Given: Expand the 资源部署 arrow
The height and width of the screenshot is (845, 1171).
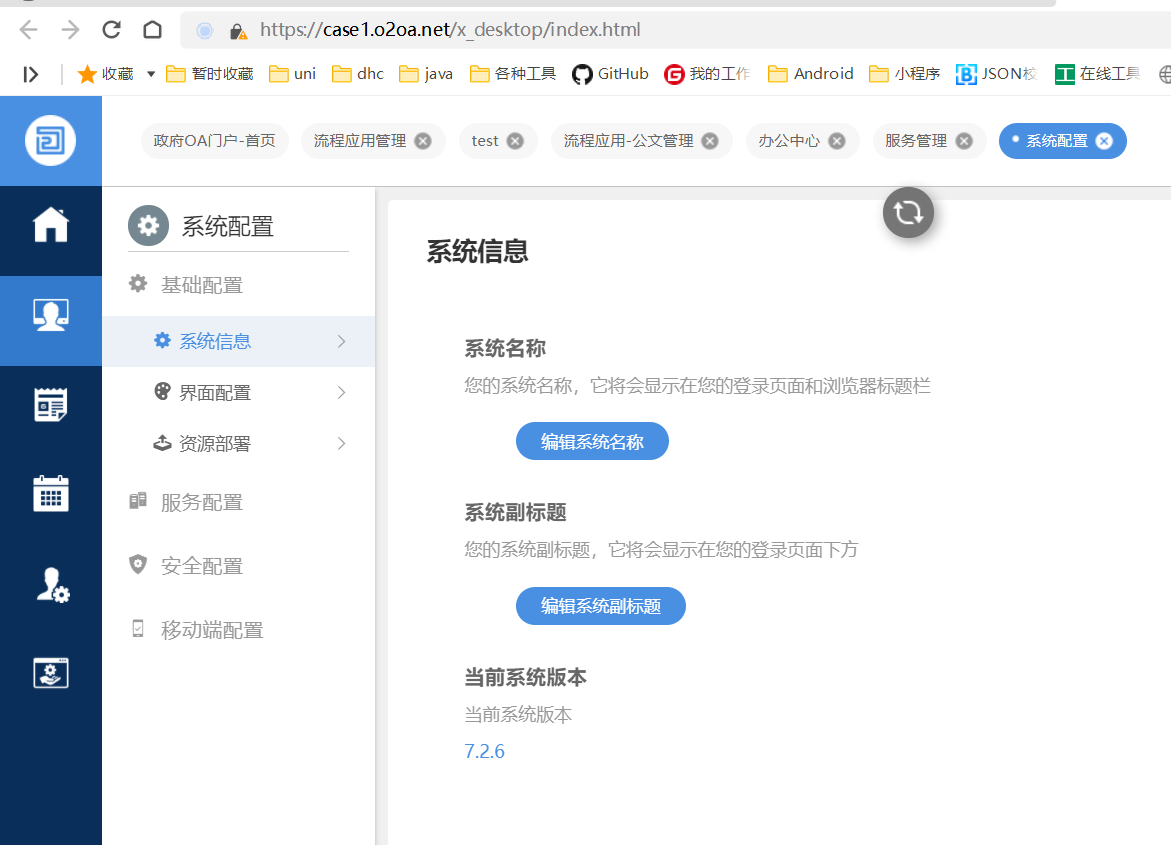Looking at the screenshot, I should tap(341, 444).
